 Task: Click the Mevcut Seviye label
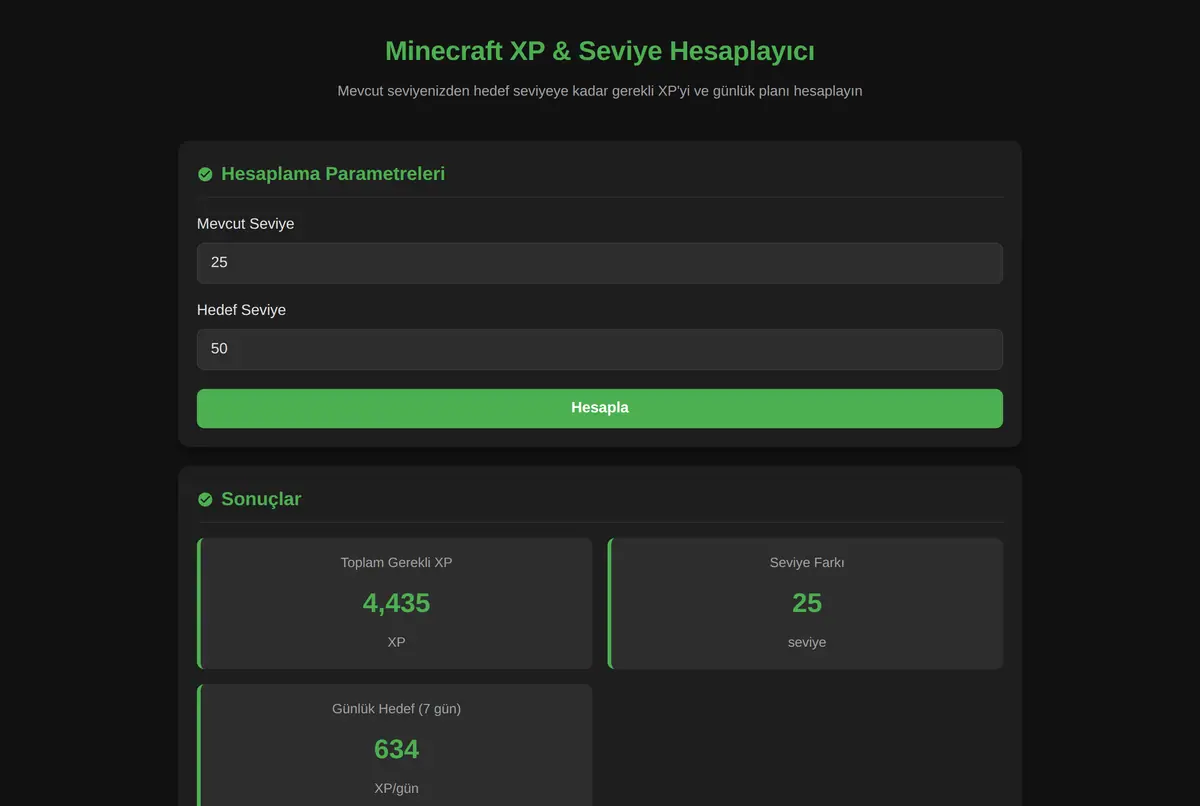246,224
